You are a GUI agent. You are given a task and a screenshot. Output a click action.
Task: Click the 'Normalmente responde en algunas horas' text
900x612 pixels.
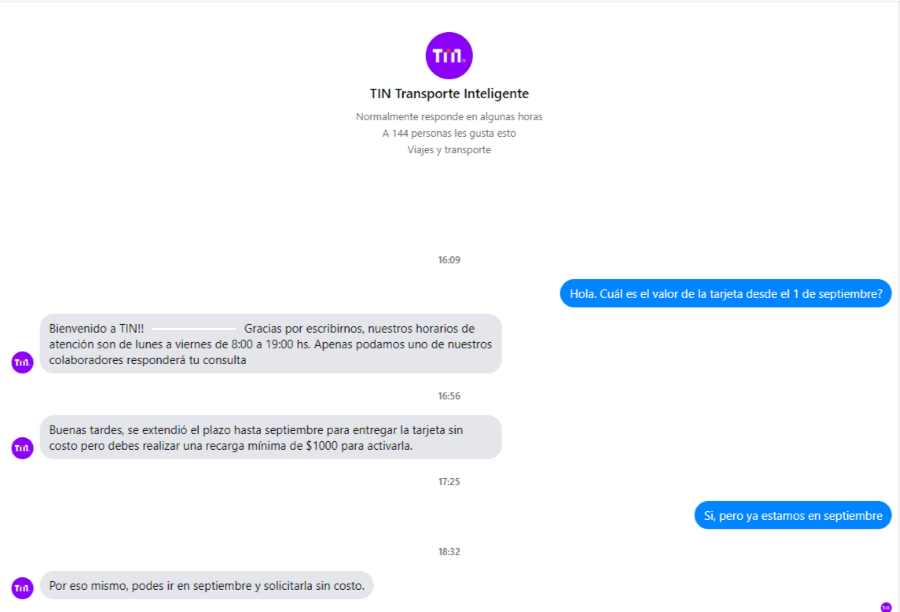point(449,117)
